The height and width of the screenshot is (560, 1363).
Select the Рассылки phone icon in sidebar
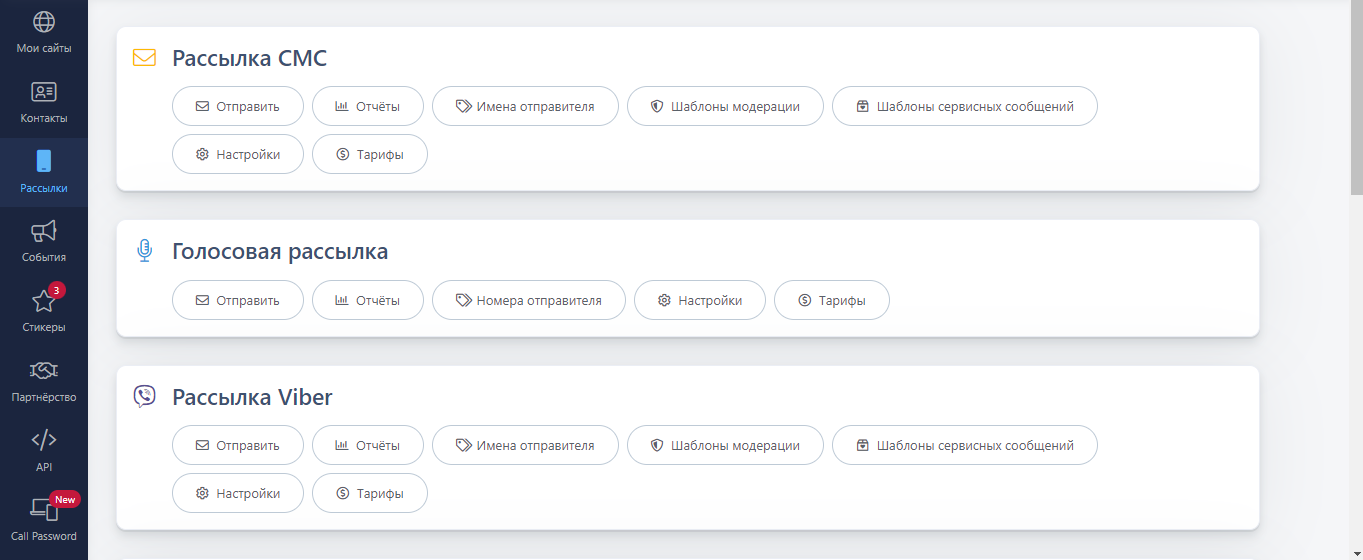pyautogui.click(x=44, y=162)
